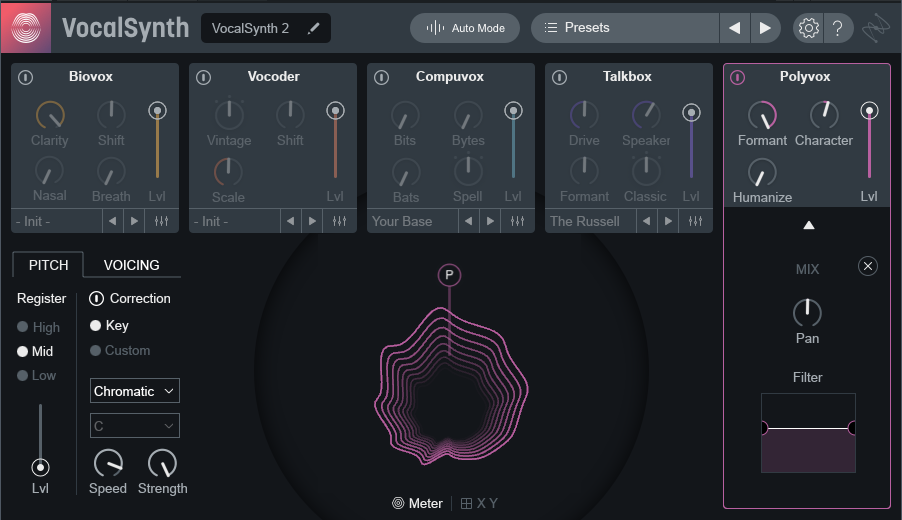
Task: Open Biovox advanced mixer sliders icon
Action: [162, 221]
